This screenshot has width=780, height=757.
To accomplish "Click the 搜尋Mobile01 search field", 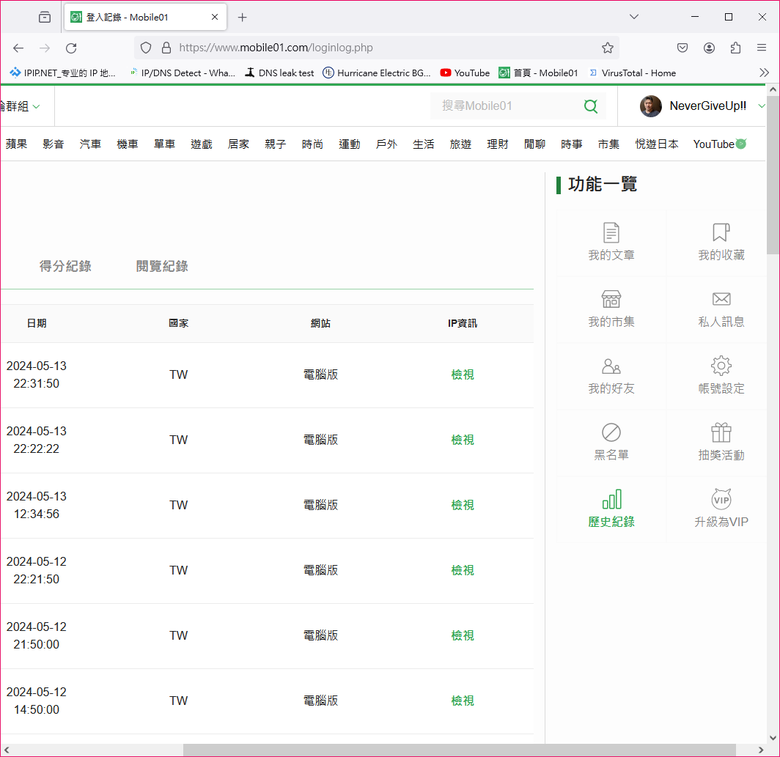I will click(505, 106).
